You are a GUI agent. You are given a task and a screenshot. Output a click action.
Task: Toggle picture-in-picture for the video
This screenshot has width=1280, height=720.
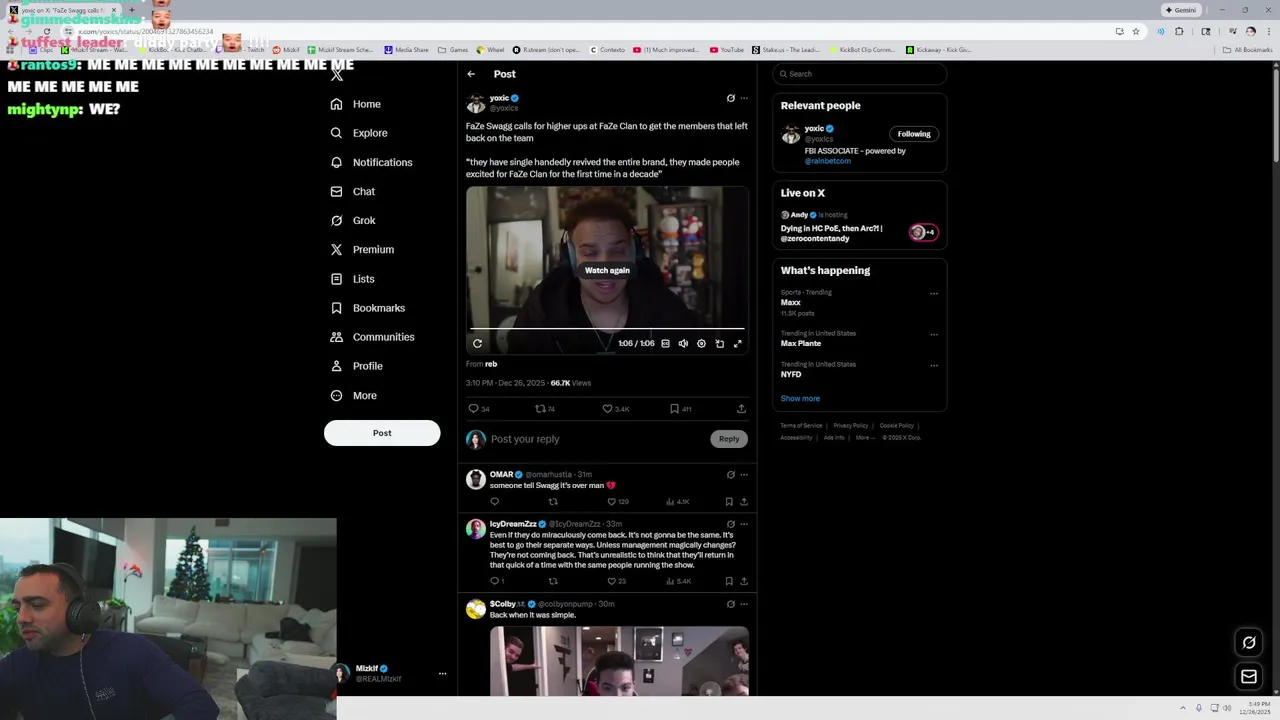point(719,343)
